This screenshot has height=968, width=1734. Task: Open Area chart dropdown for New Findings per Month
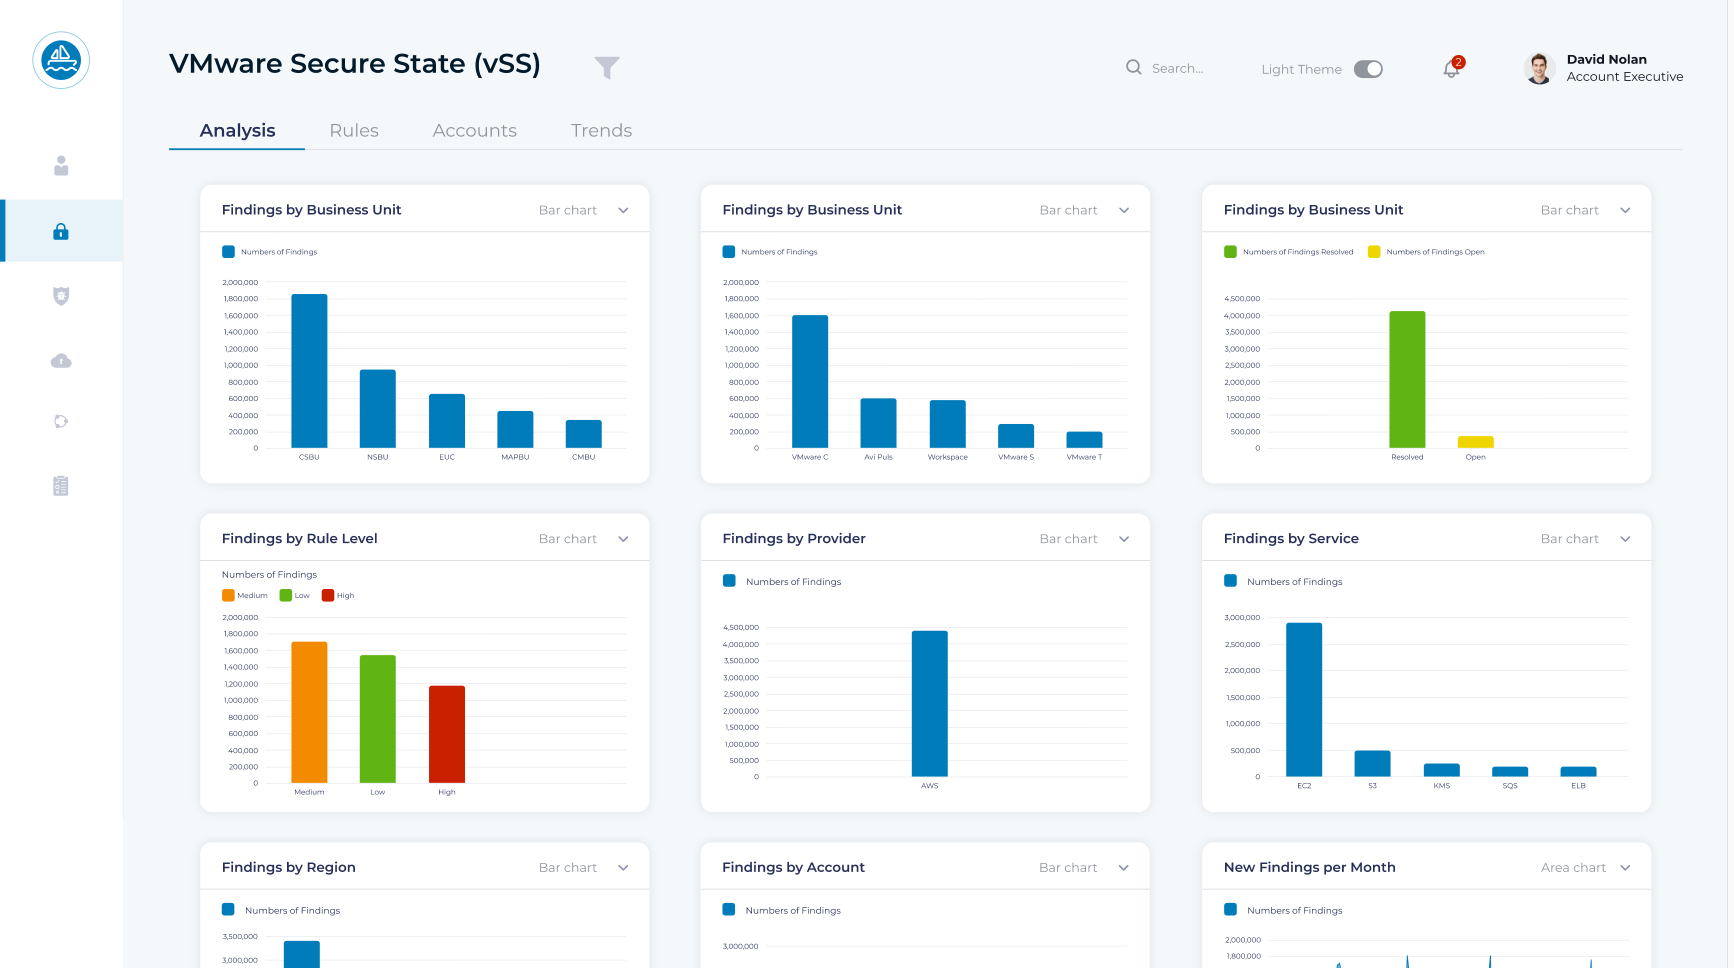tap(1585, 868)
